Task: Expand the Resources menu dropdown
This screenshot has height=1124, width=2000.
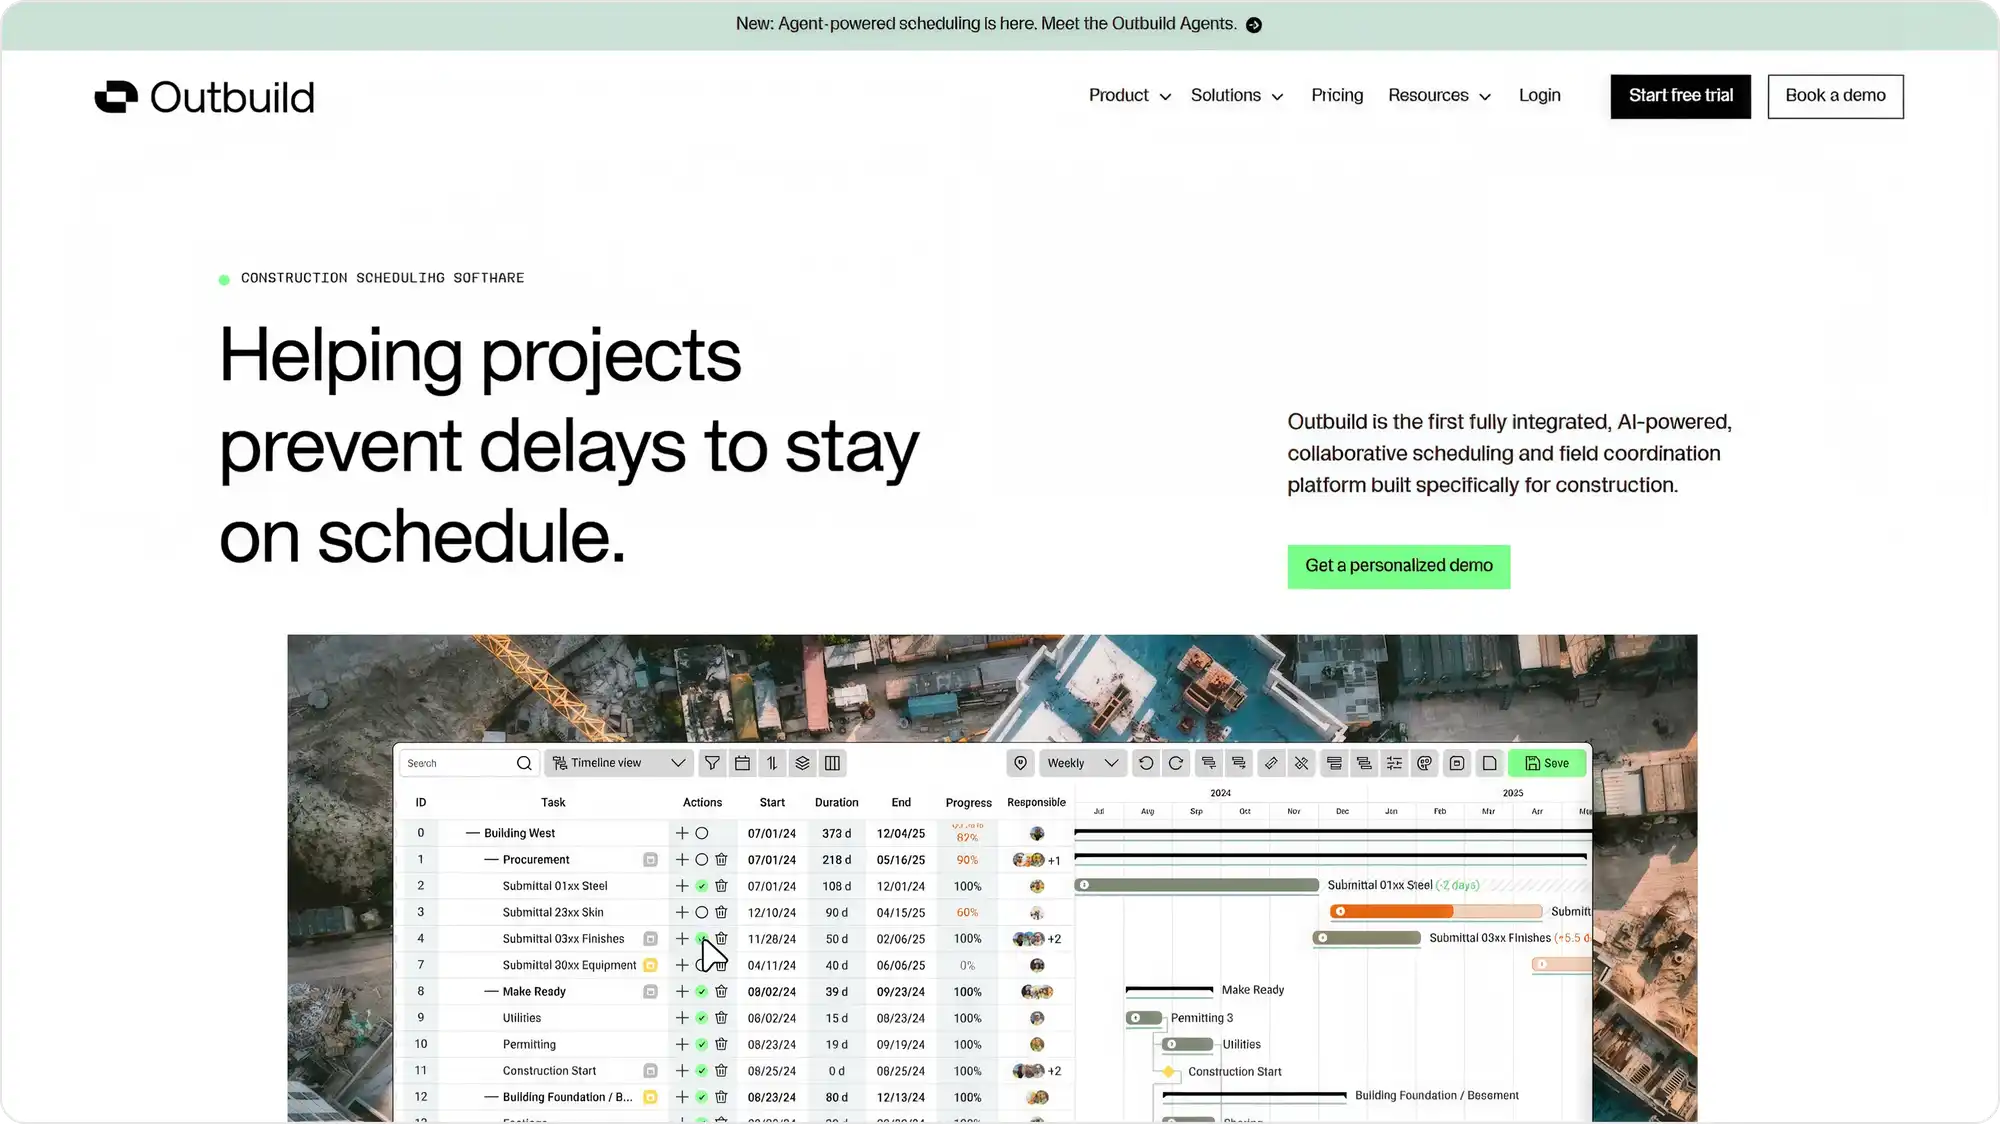Action: point(1439,96)
